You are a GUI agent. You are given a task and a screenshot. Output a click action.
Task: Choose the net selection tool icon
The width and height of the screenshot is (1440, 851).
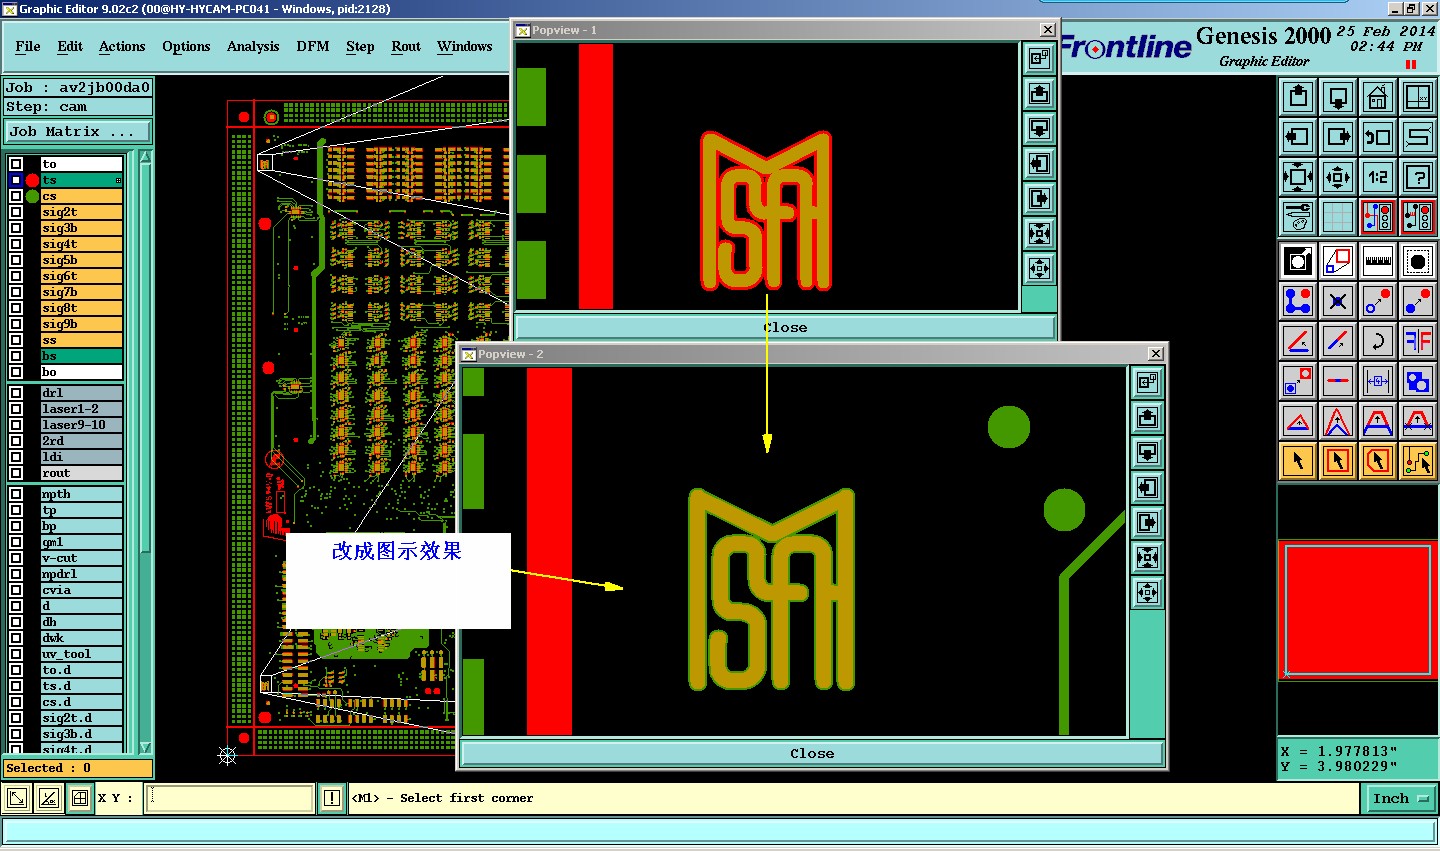click(x=1418, y=461)
